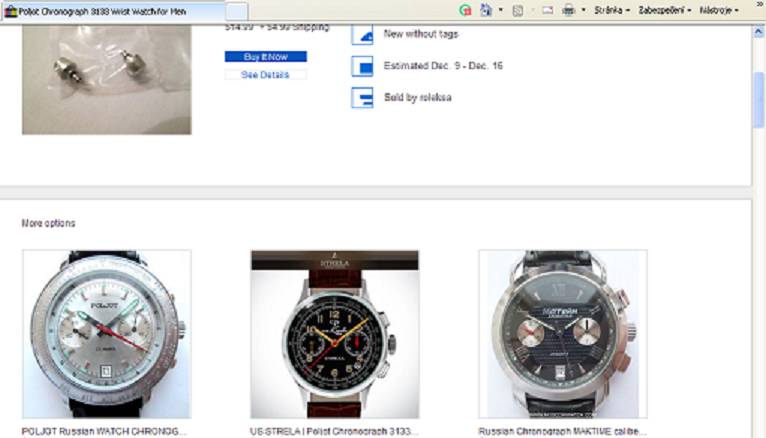Open the silver POLJOT Russian watch thumbnail
The height and width of the screenshot is (438, 766).
pos(107,334)
